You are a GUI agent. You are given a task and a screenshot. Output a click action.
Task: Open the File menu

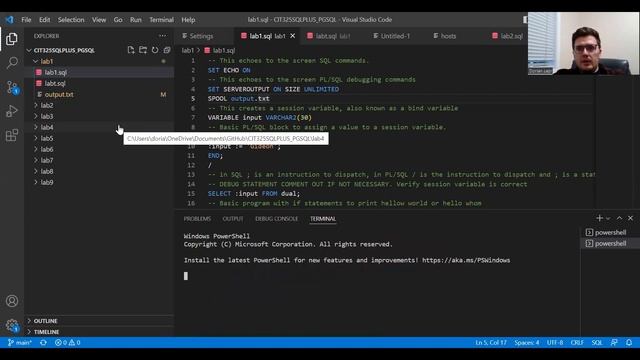(x=26, y=20)
